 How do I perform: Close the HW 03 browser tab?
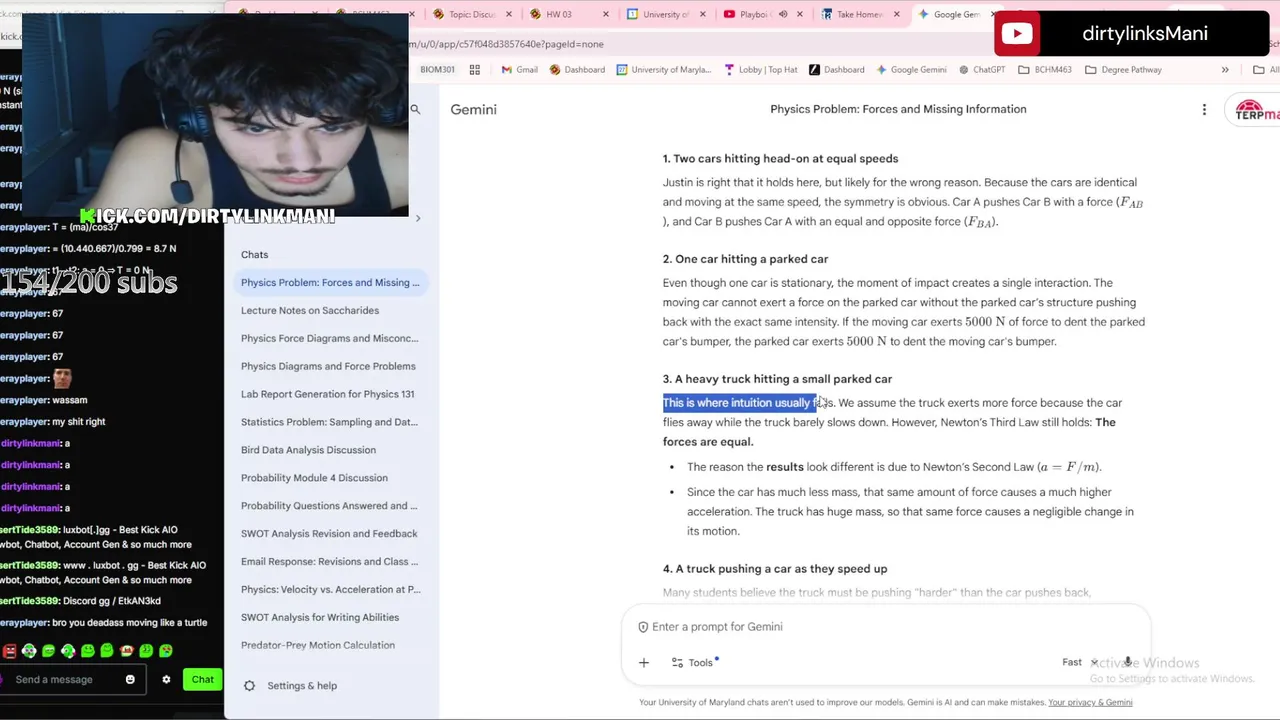point(606,14)
